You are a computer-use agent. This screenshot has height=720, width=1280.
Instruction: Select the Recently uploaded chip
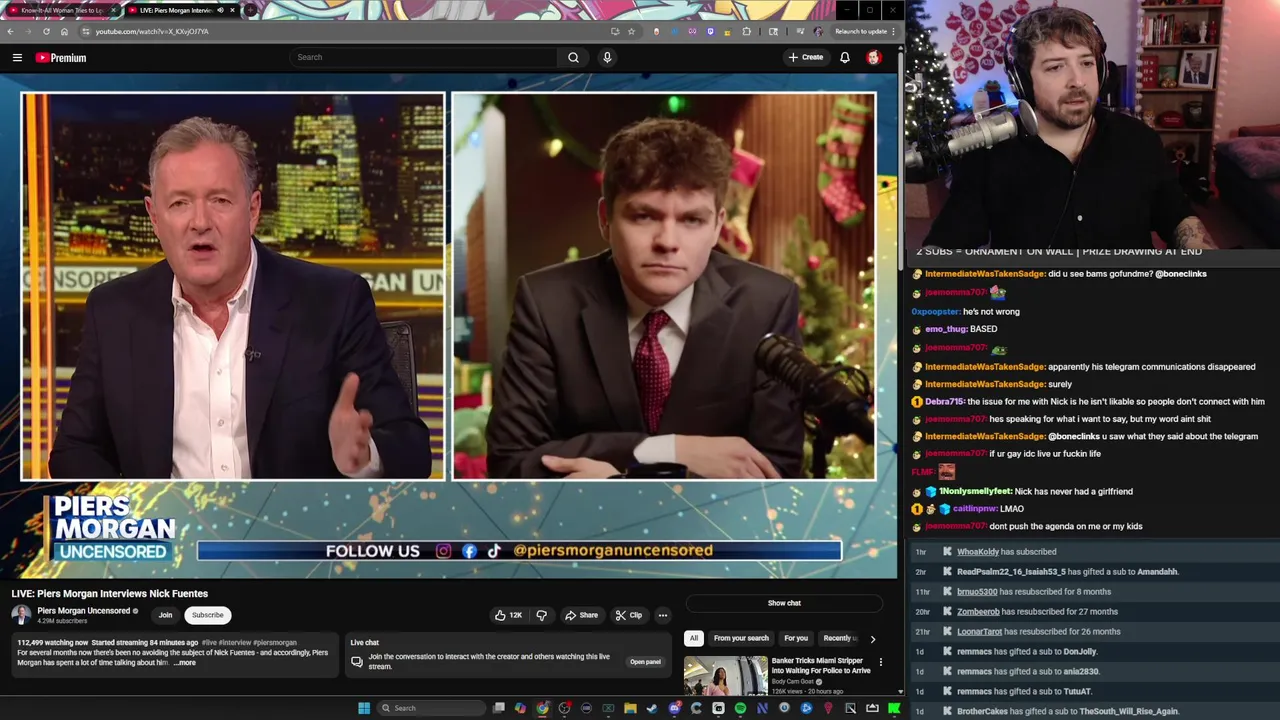tap(840, 638)
